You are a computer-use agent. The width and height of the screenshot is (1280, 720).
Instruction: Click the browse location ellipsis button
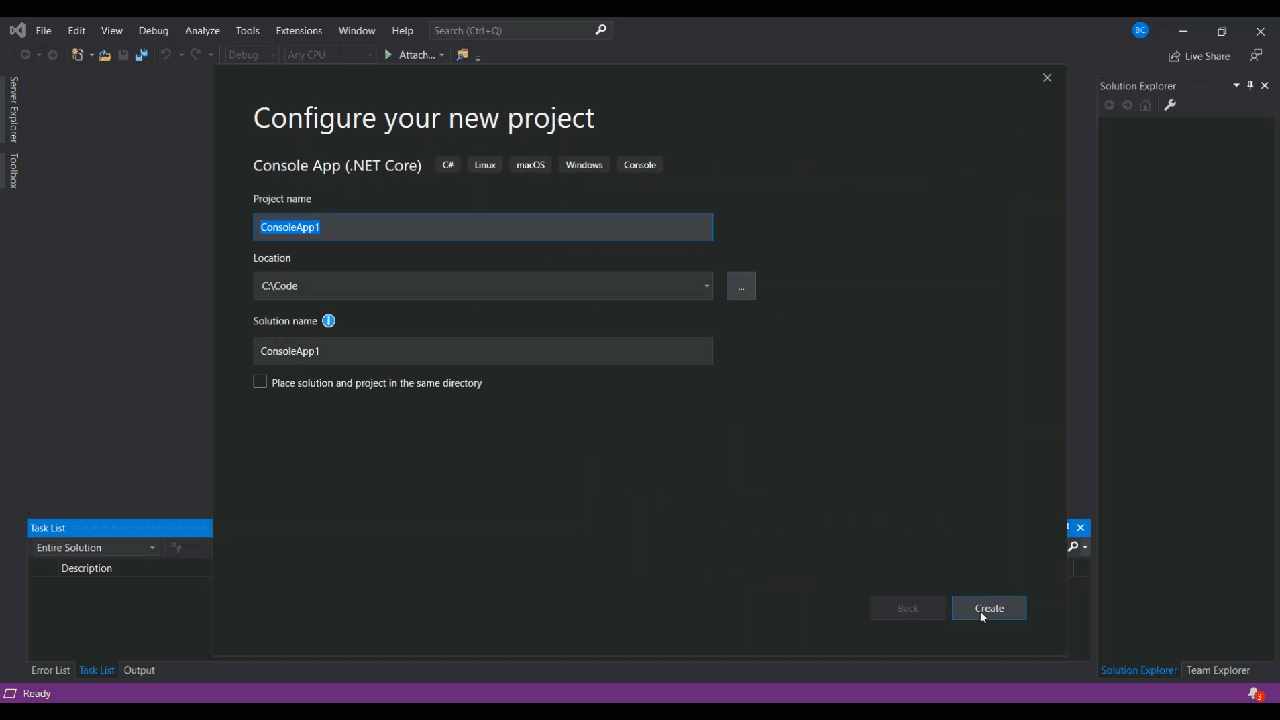tap(741, 286)
